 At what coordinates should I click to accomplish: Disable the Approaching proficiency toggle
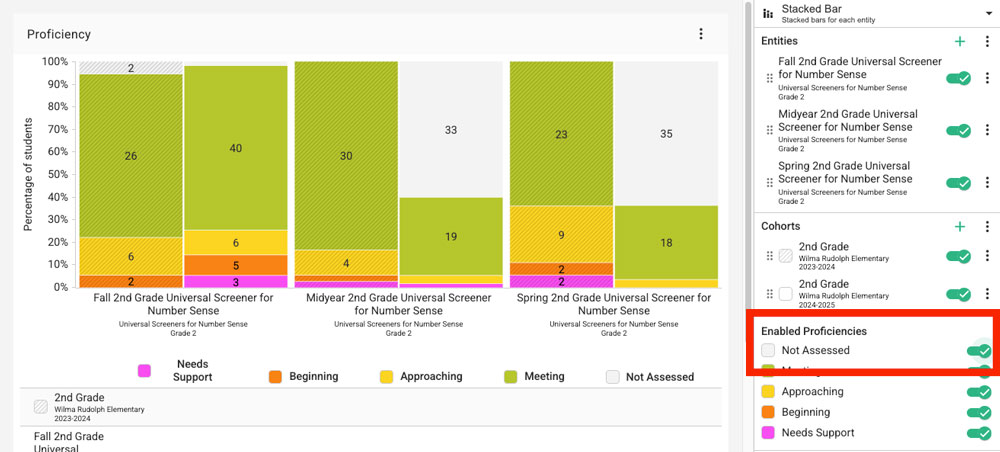click(978, 392)
